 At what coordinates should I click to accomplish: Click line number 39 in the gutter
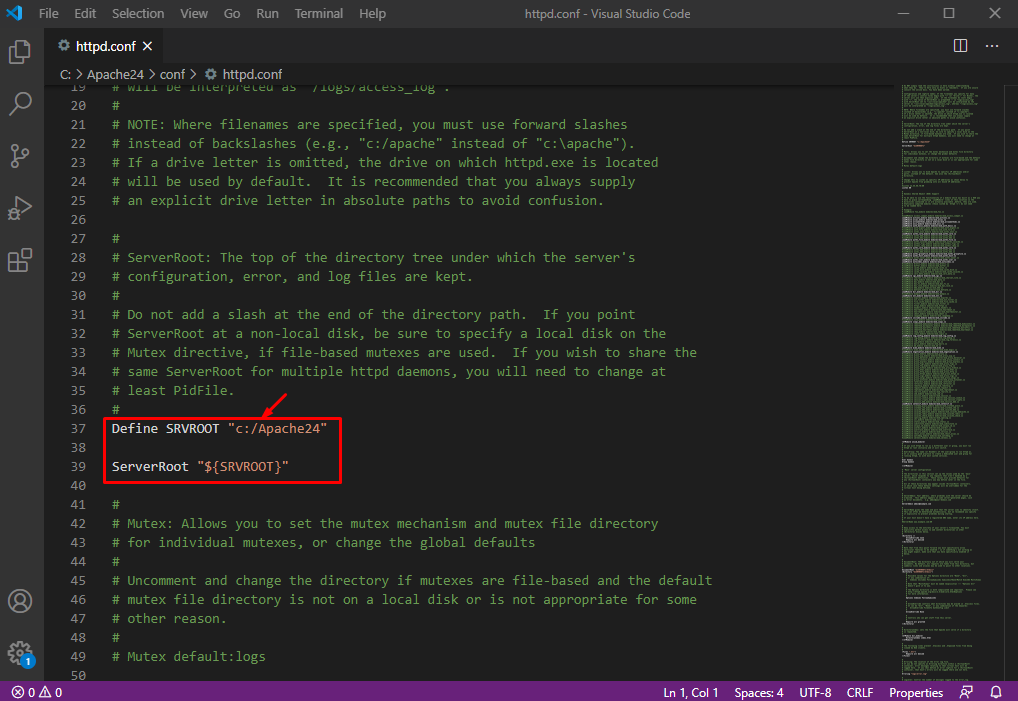(x=78, y=467)
